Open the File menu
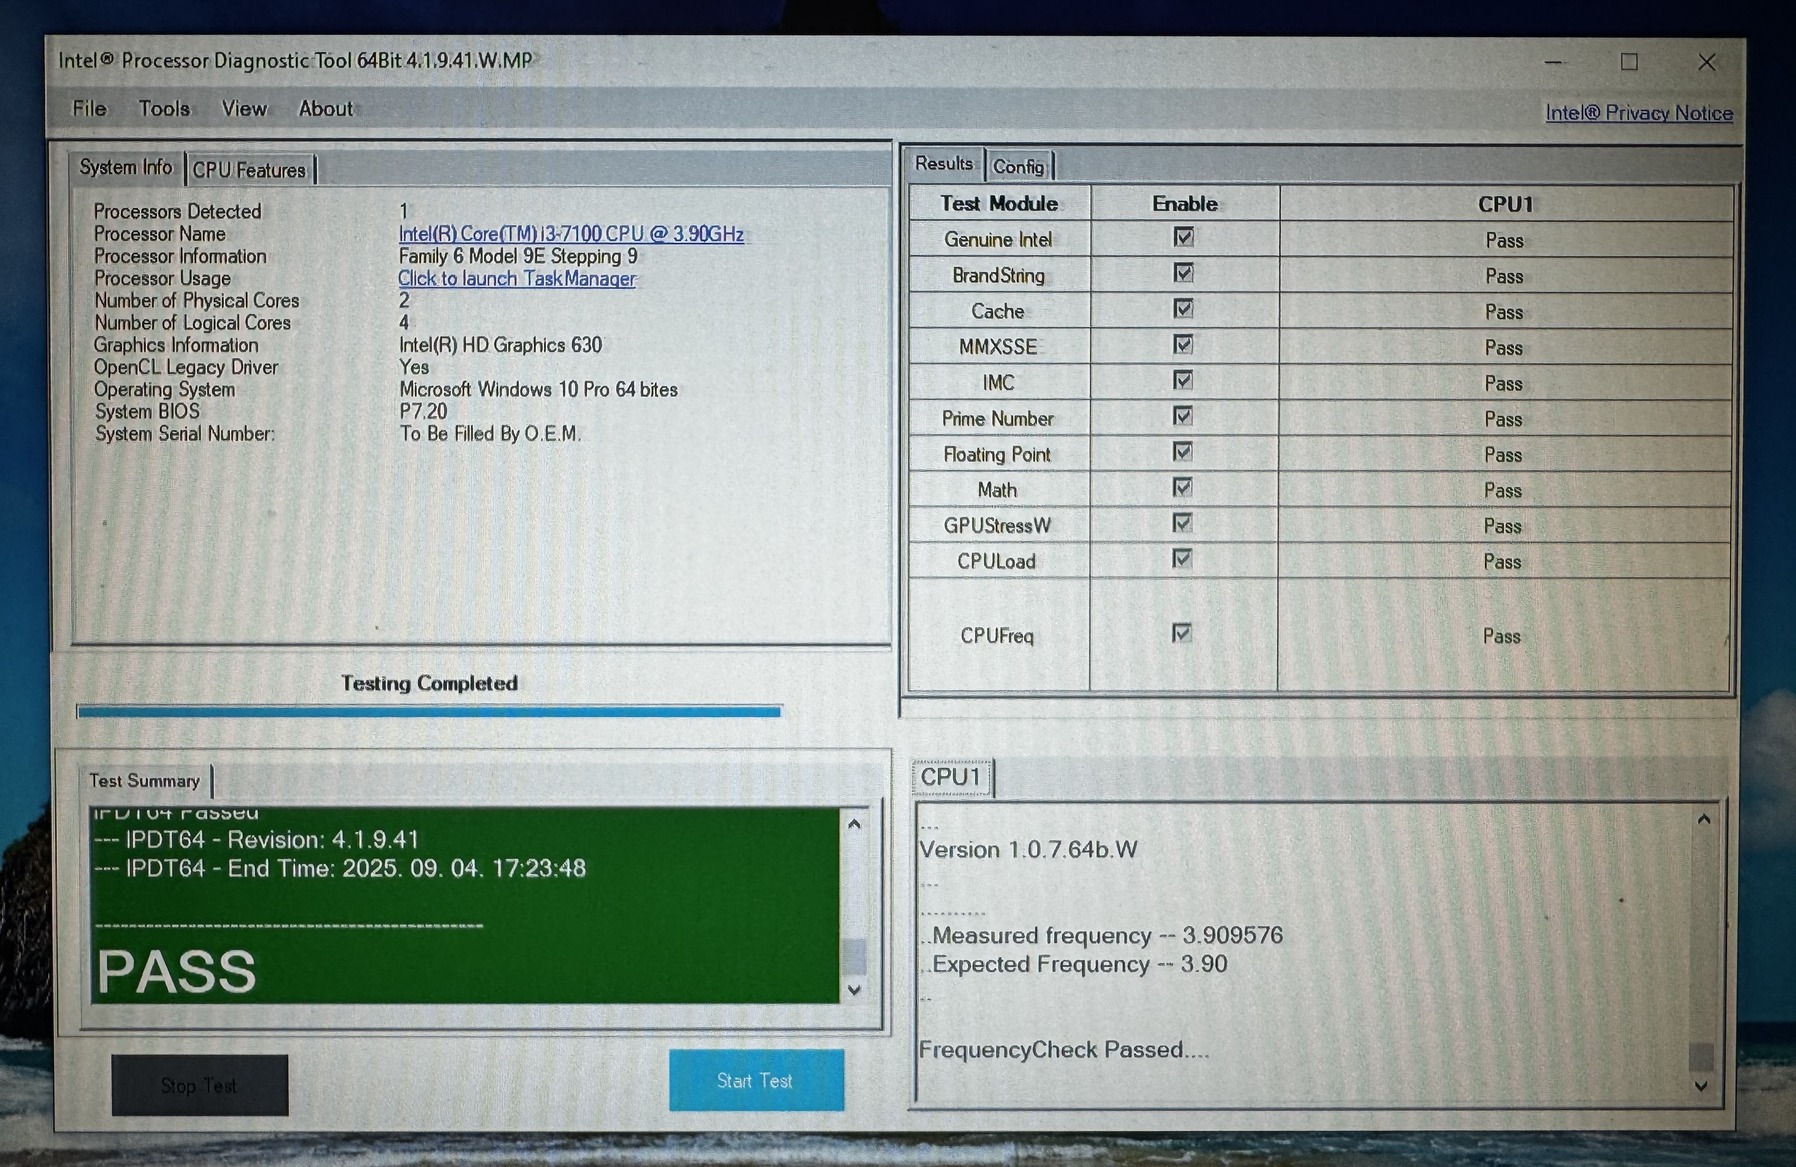The image size is (1796, 1167). click(89, 108)
